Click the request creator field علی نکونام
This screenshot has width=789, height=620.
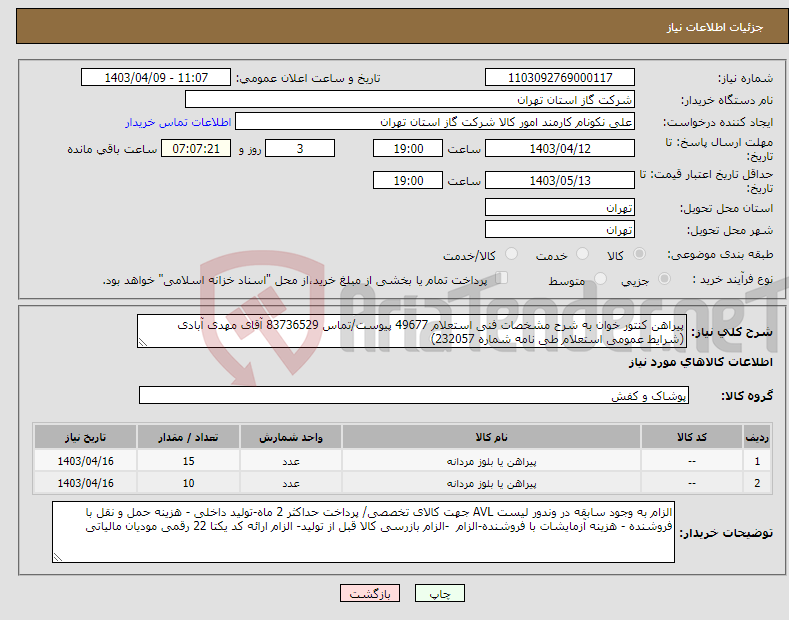(x=435, y=122)
